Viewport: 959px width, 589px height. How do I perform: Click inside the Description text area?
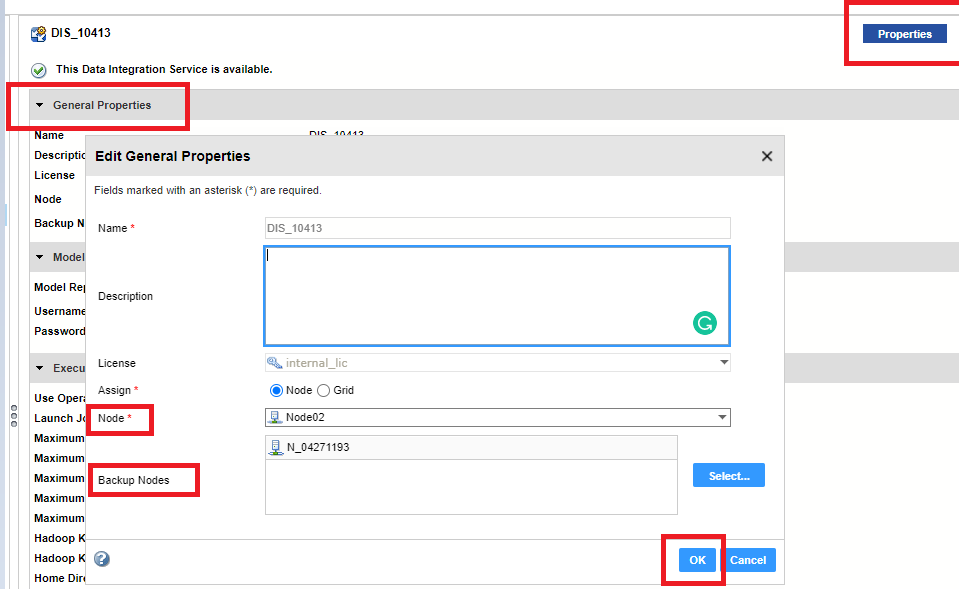click(x=497, y=296)
